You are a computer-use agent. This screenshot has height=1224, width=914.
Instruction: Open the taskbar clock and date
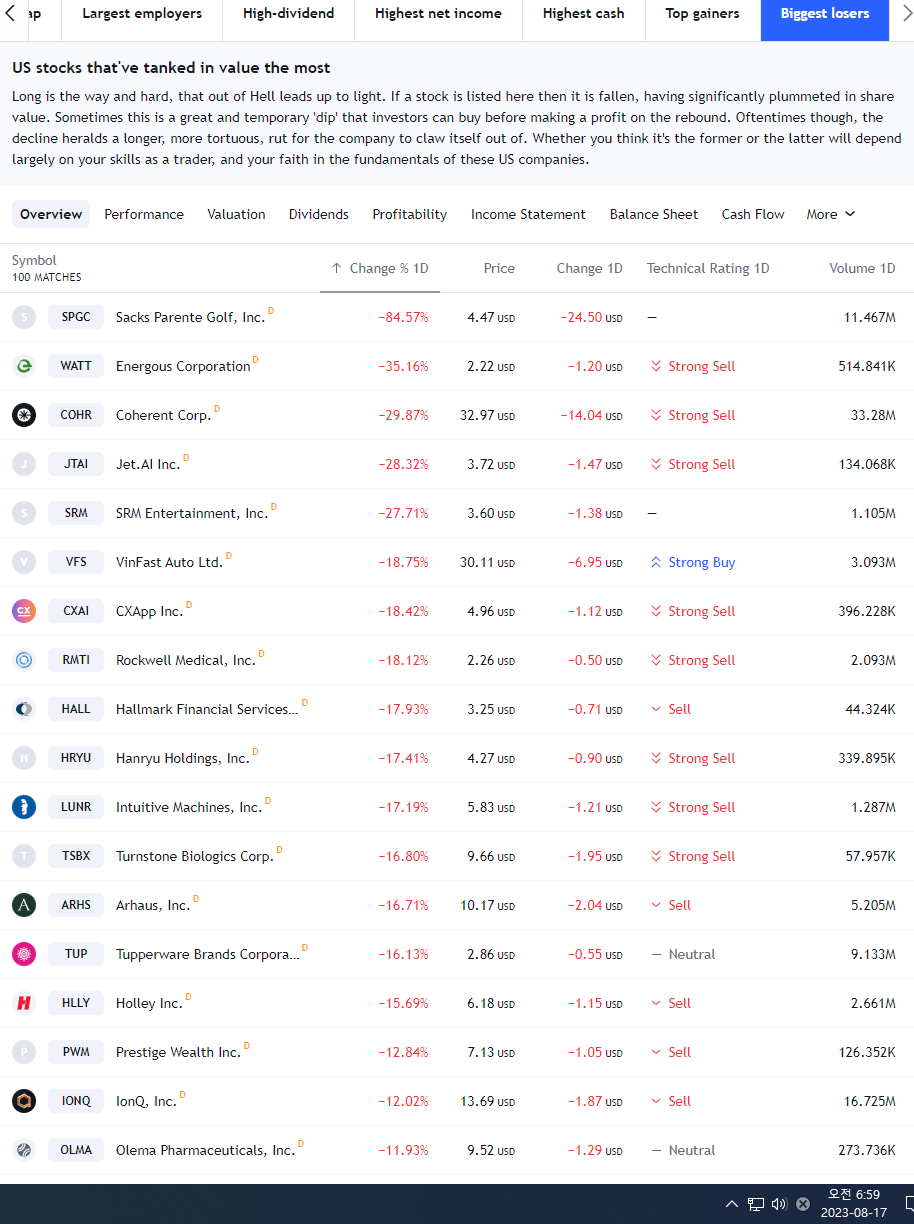[853, 1204]
